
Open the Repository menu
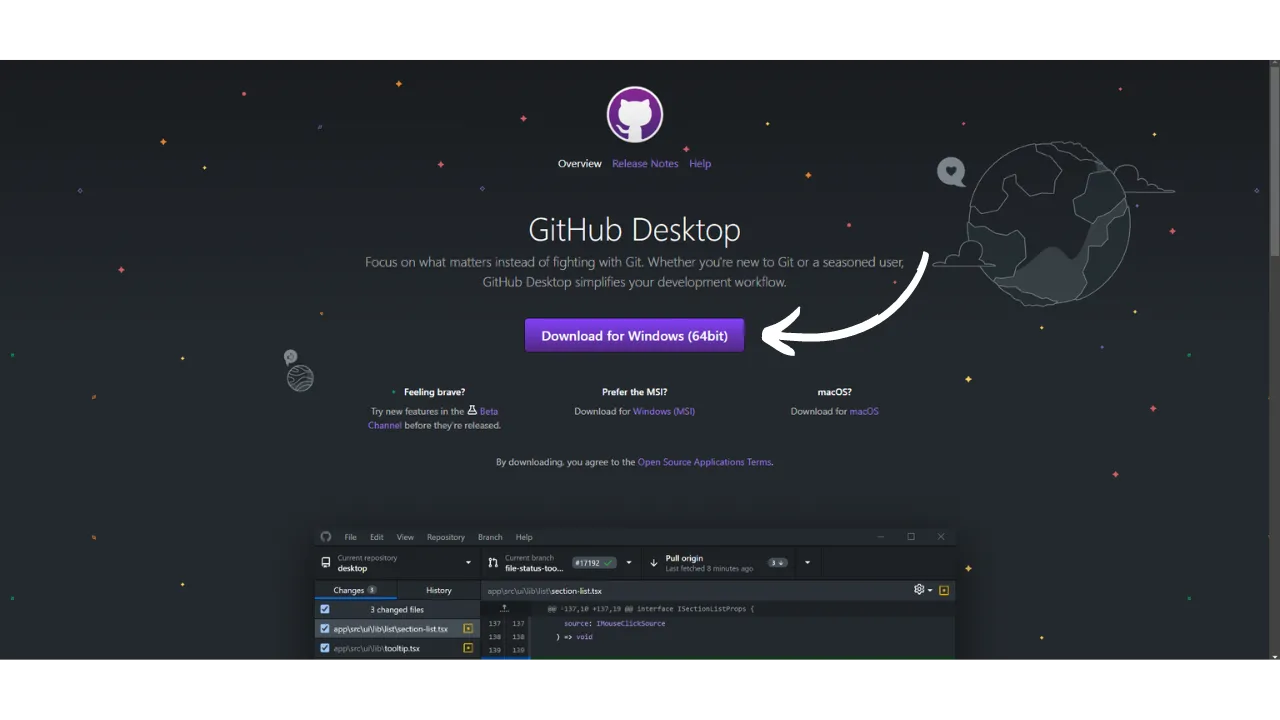point(446,537)
